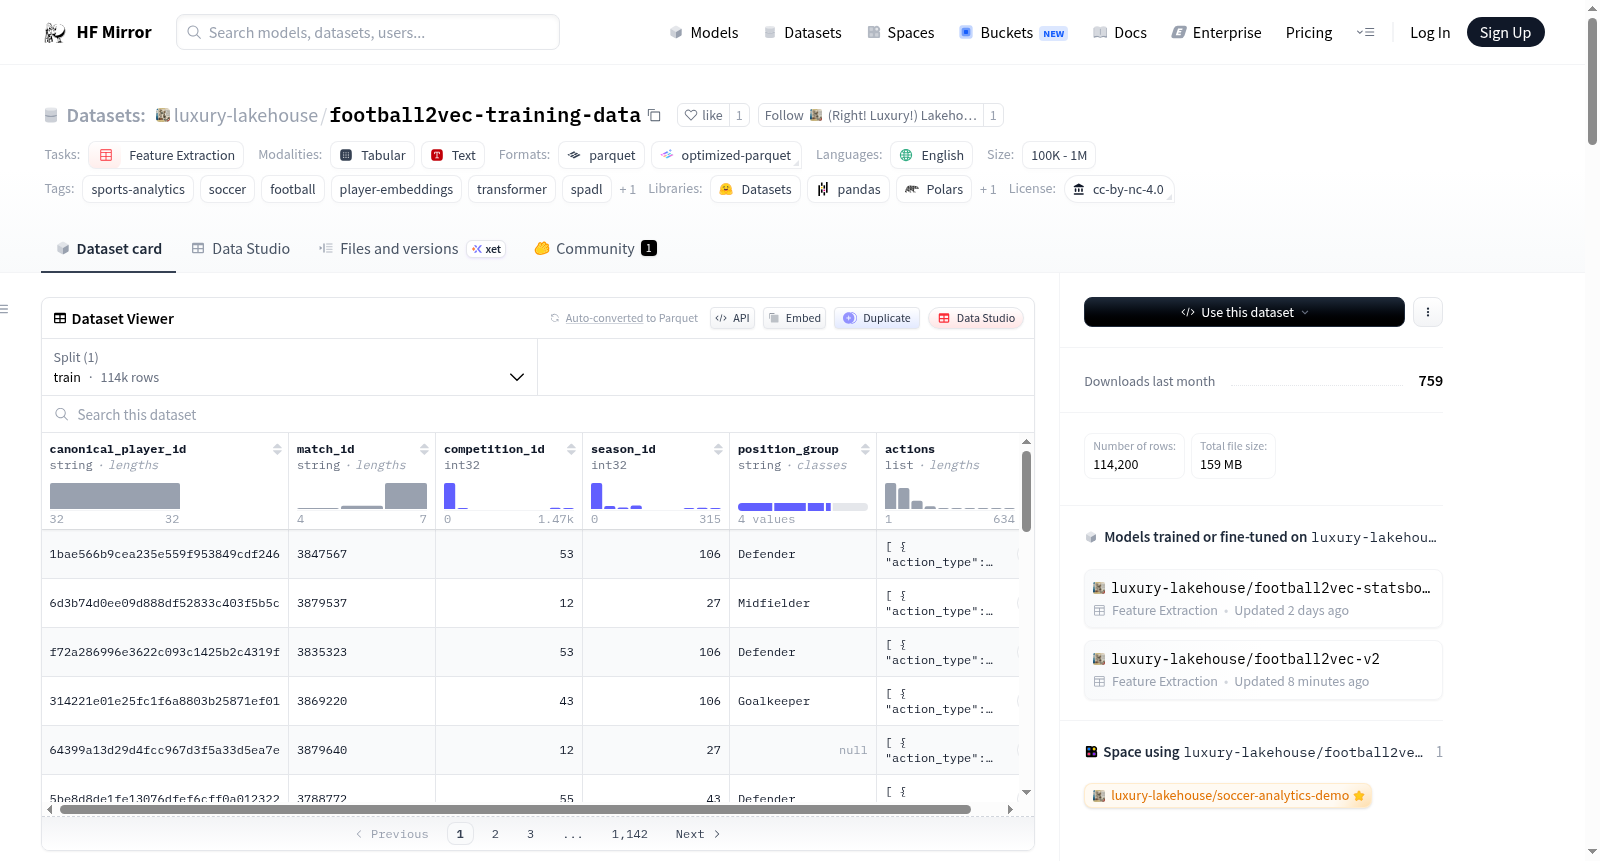Open the football2vec-statsbo… model card

click(x=1263, y=598)
